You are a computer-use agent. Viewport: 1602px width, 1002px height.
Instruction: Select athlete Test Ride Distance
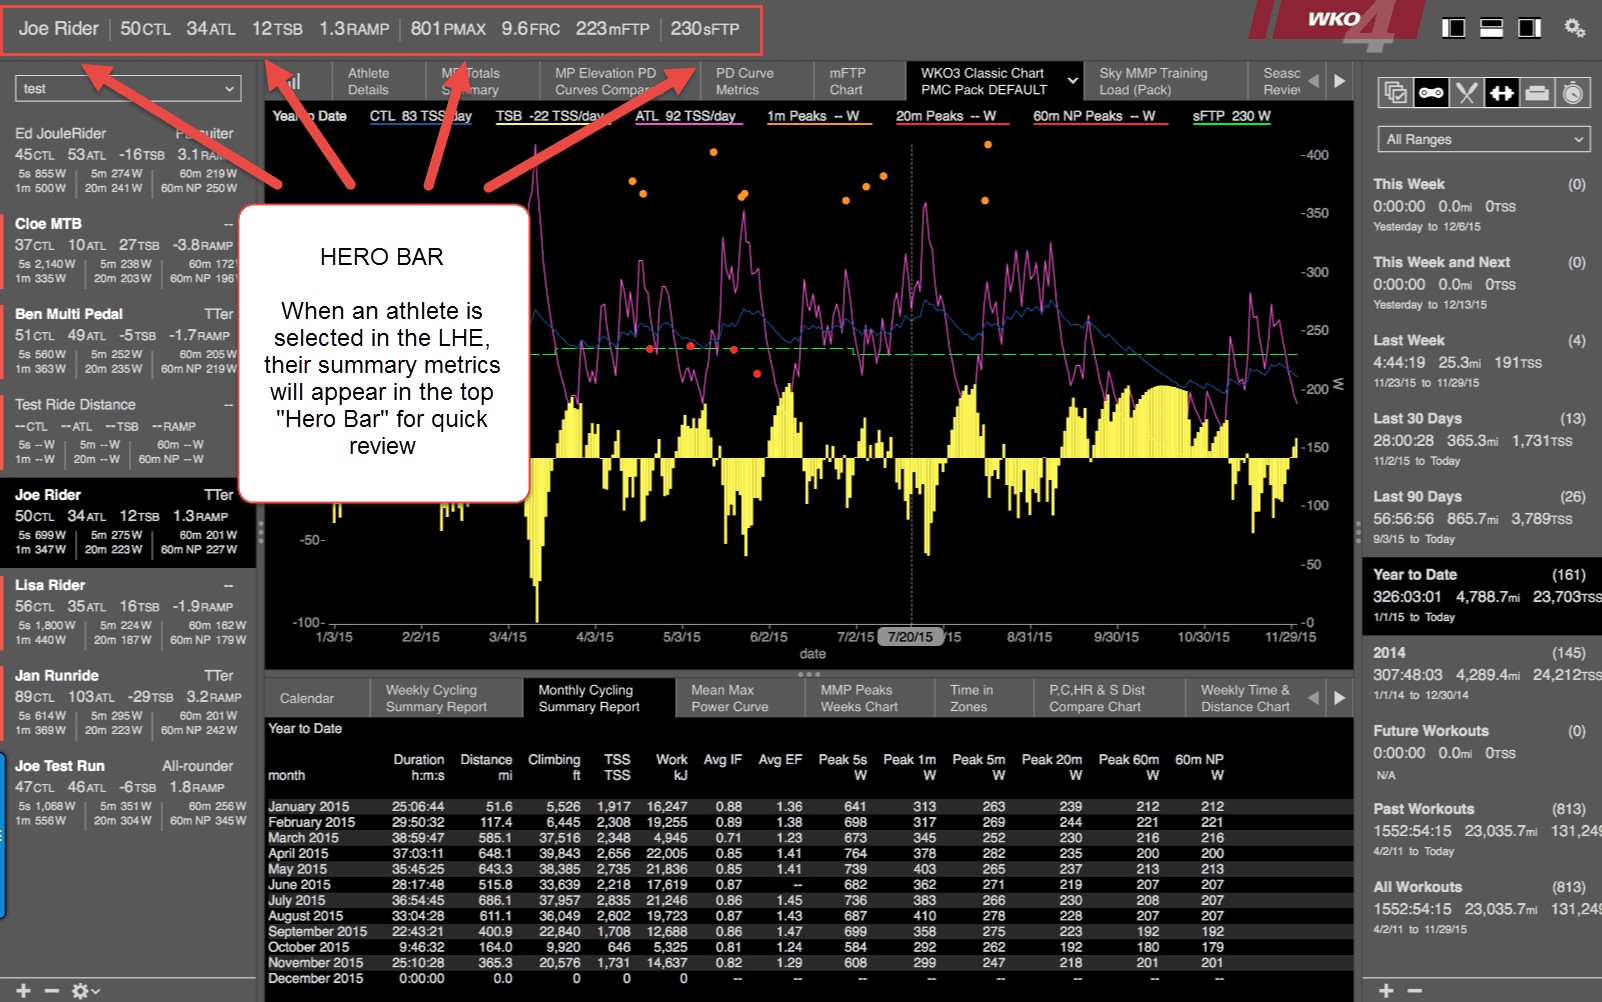point(127,432)
